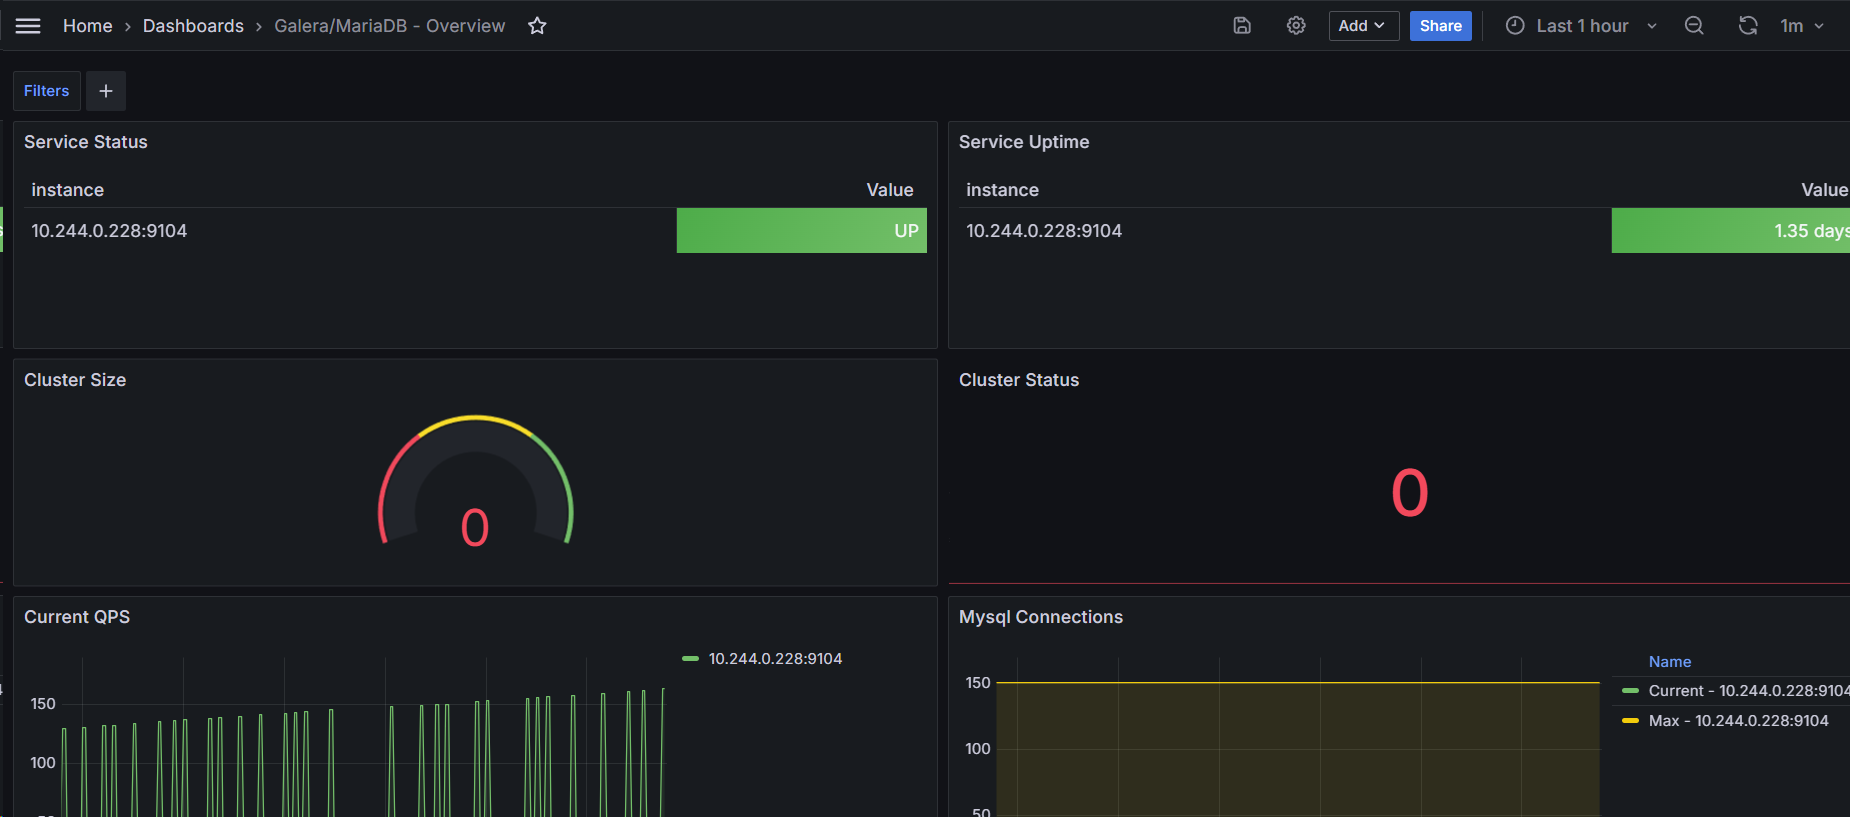Open the Cluster Size panel title
The height and width of the screenshot is (817, 1850).
75,380
